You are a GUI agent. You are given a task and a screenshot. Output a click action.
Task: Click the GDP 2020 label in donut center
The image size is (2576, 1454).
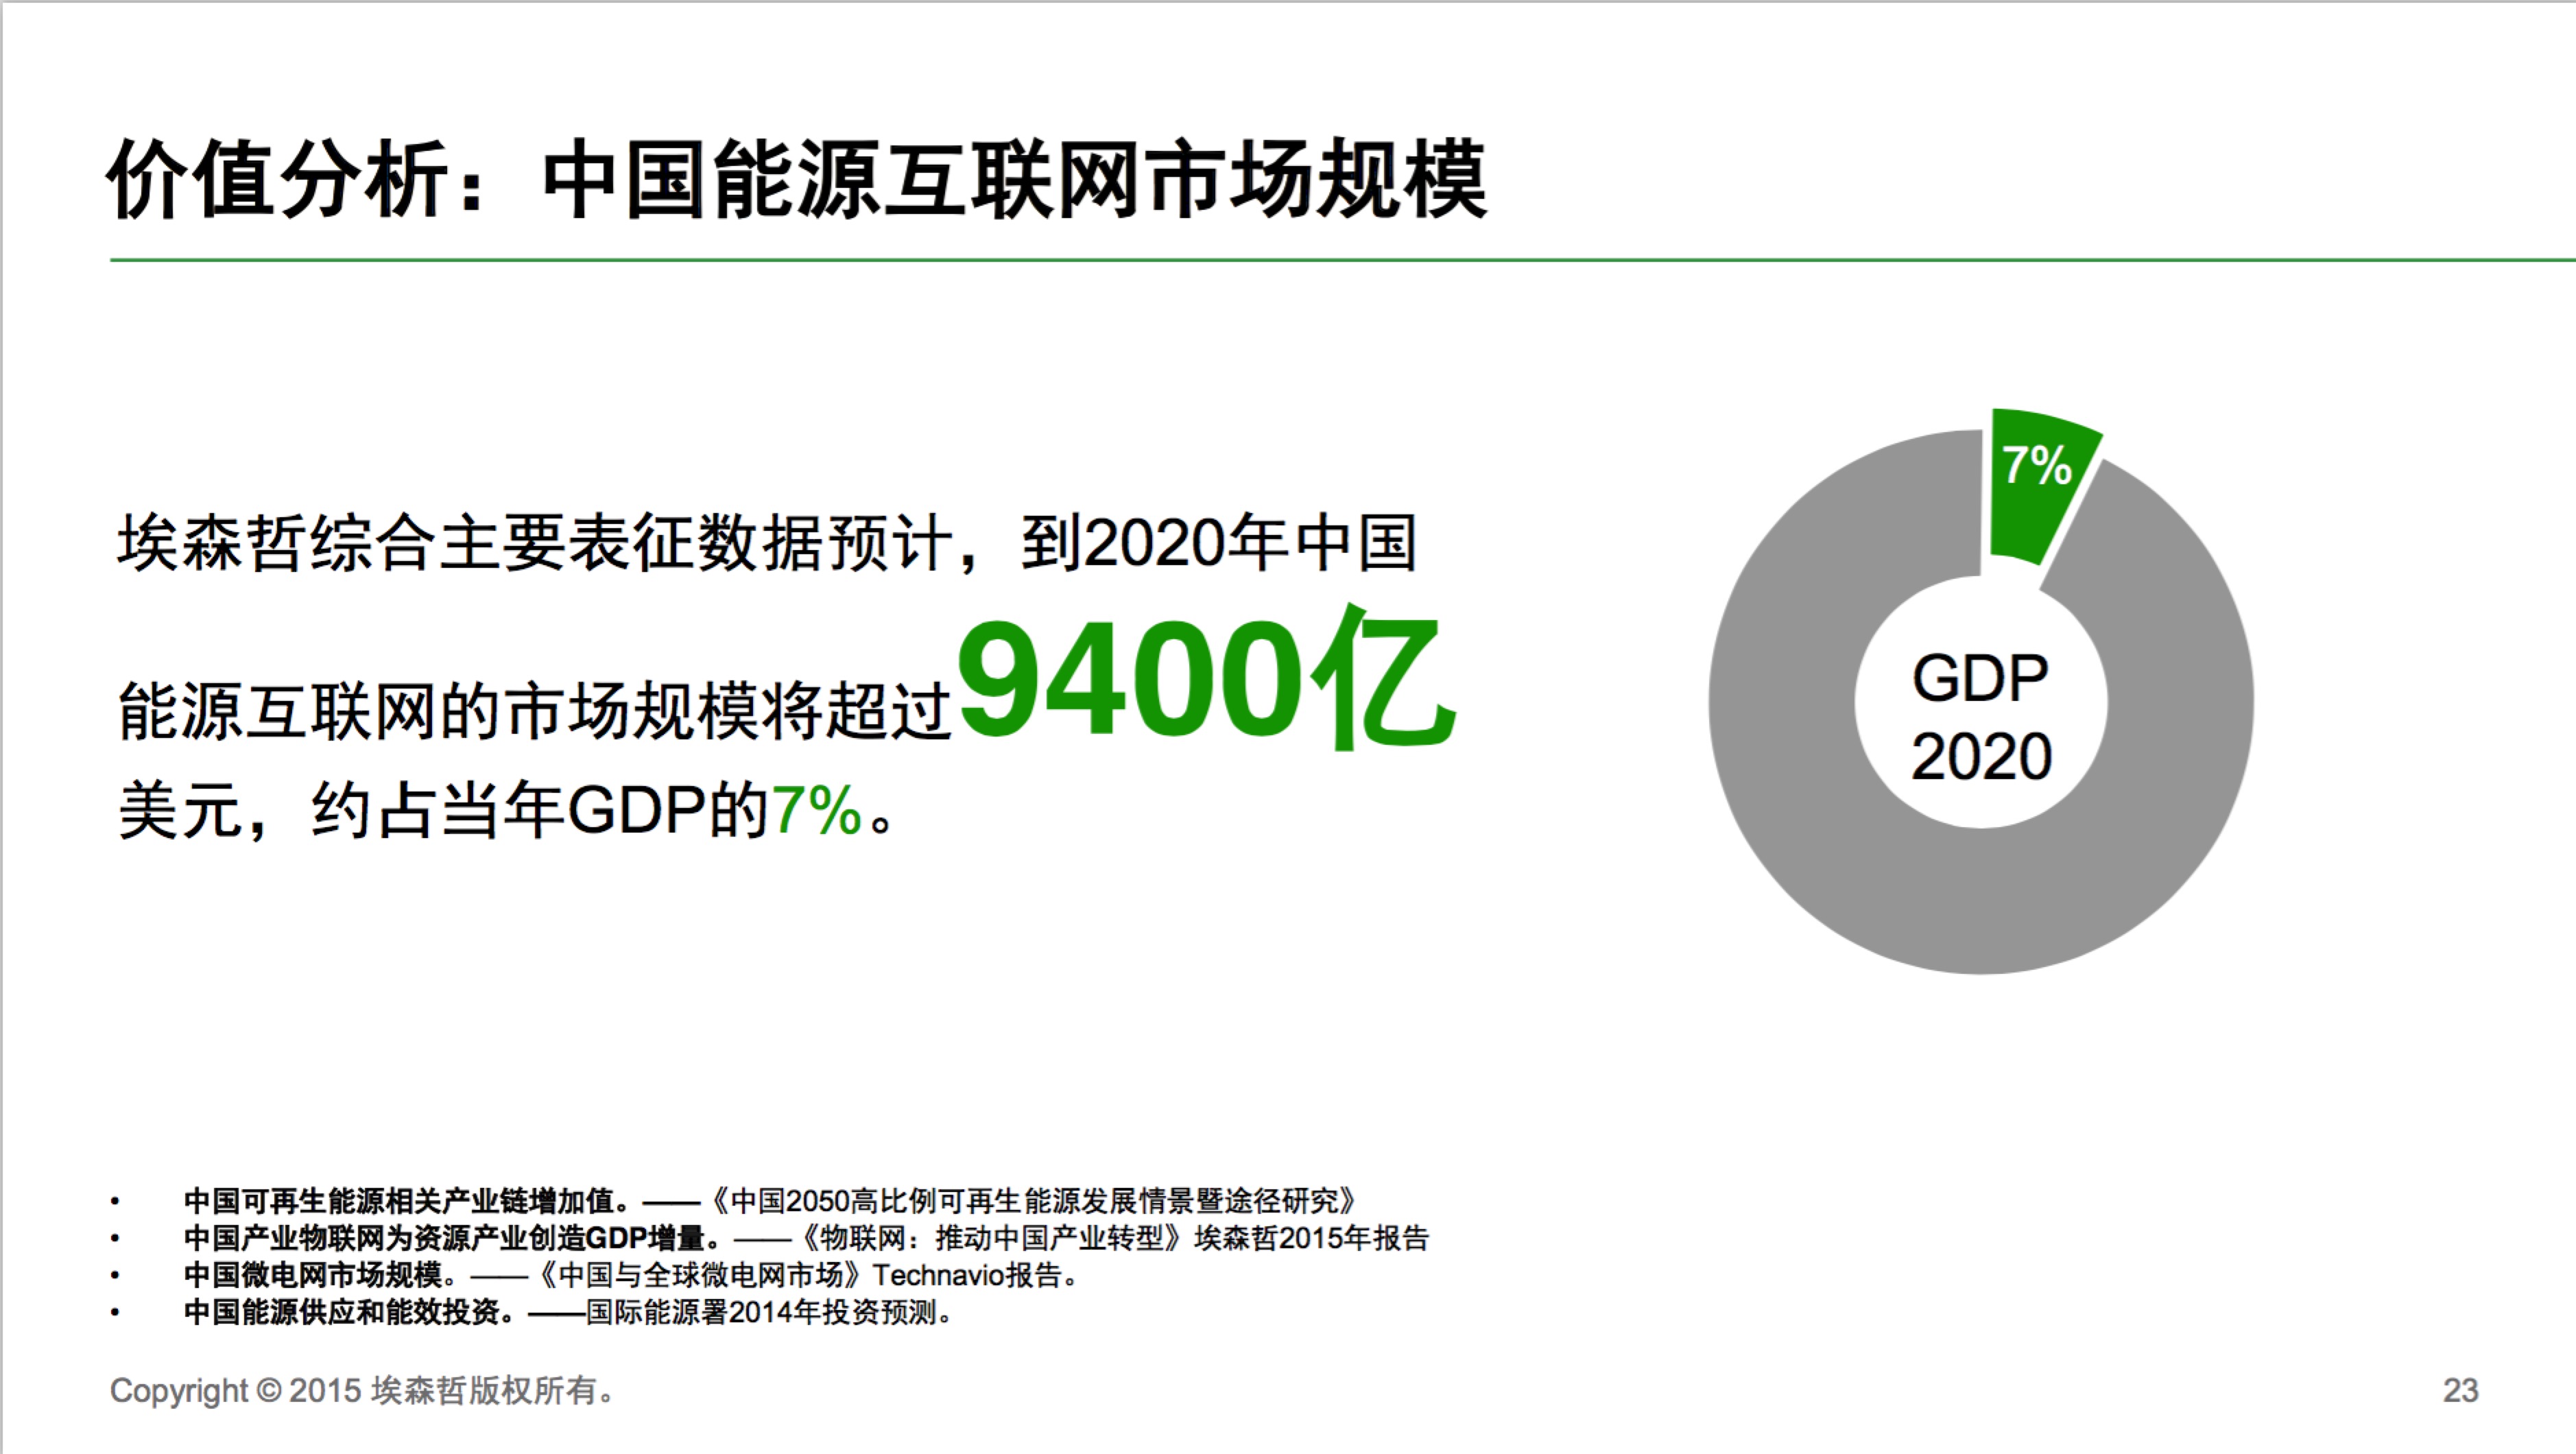click(x=1980, y=716)
